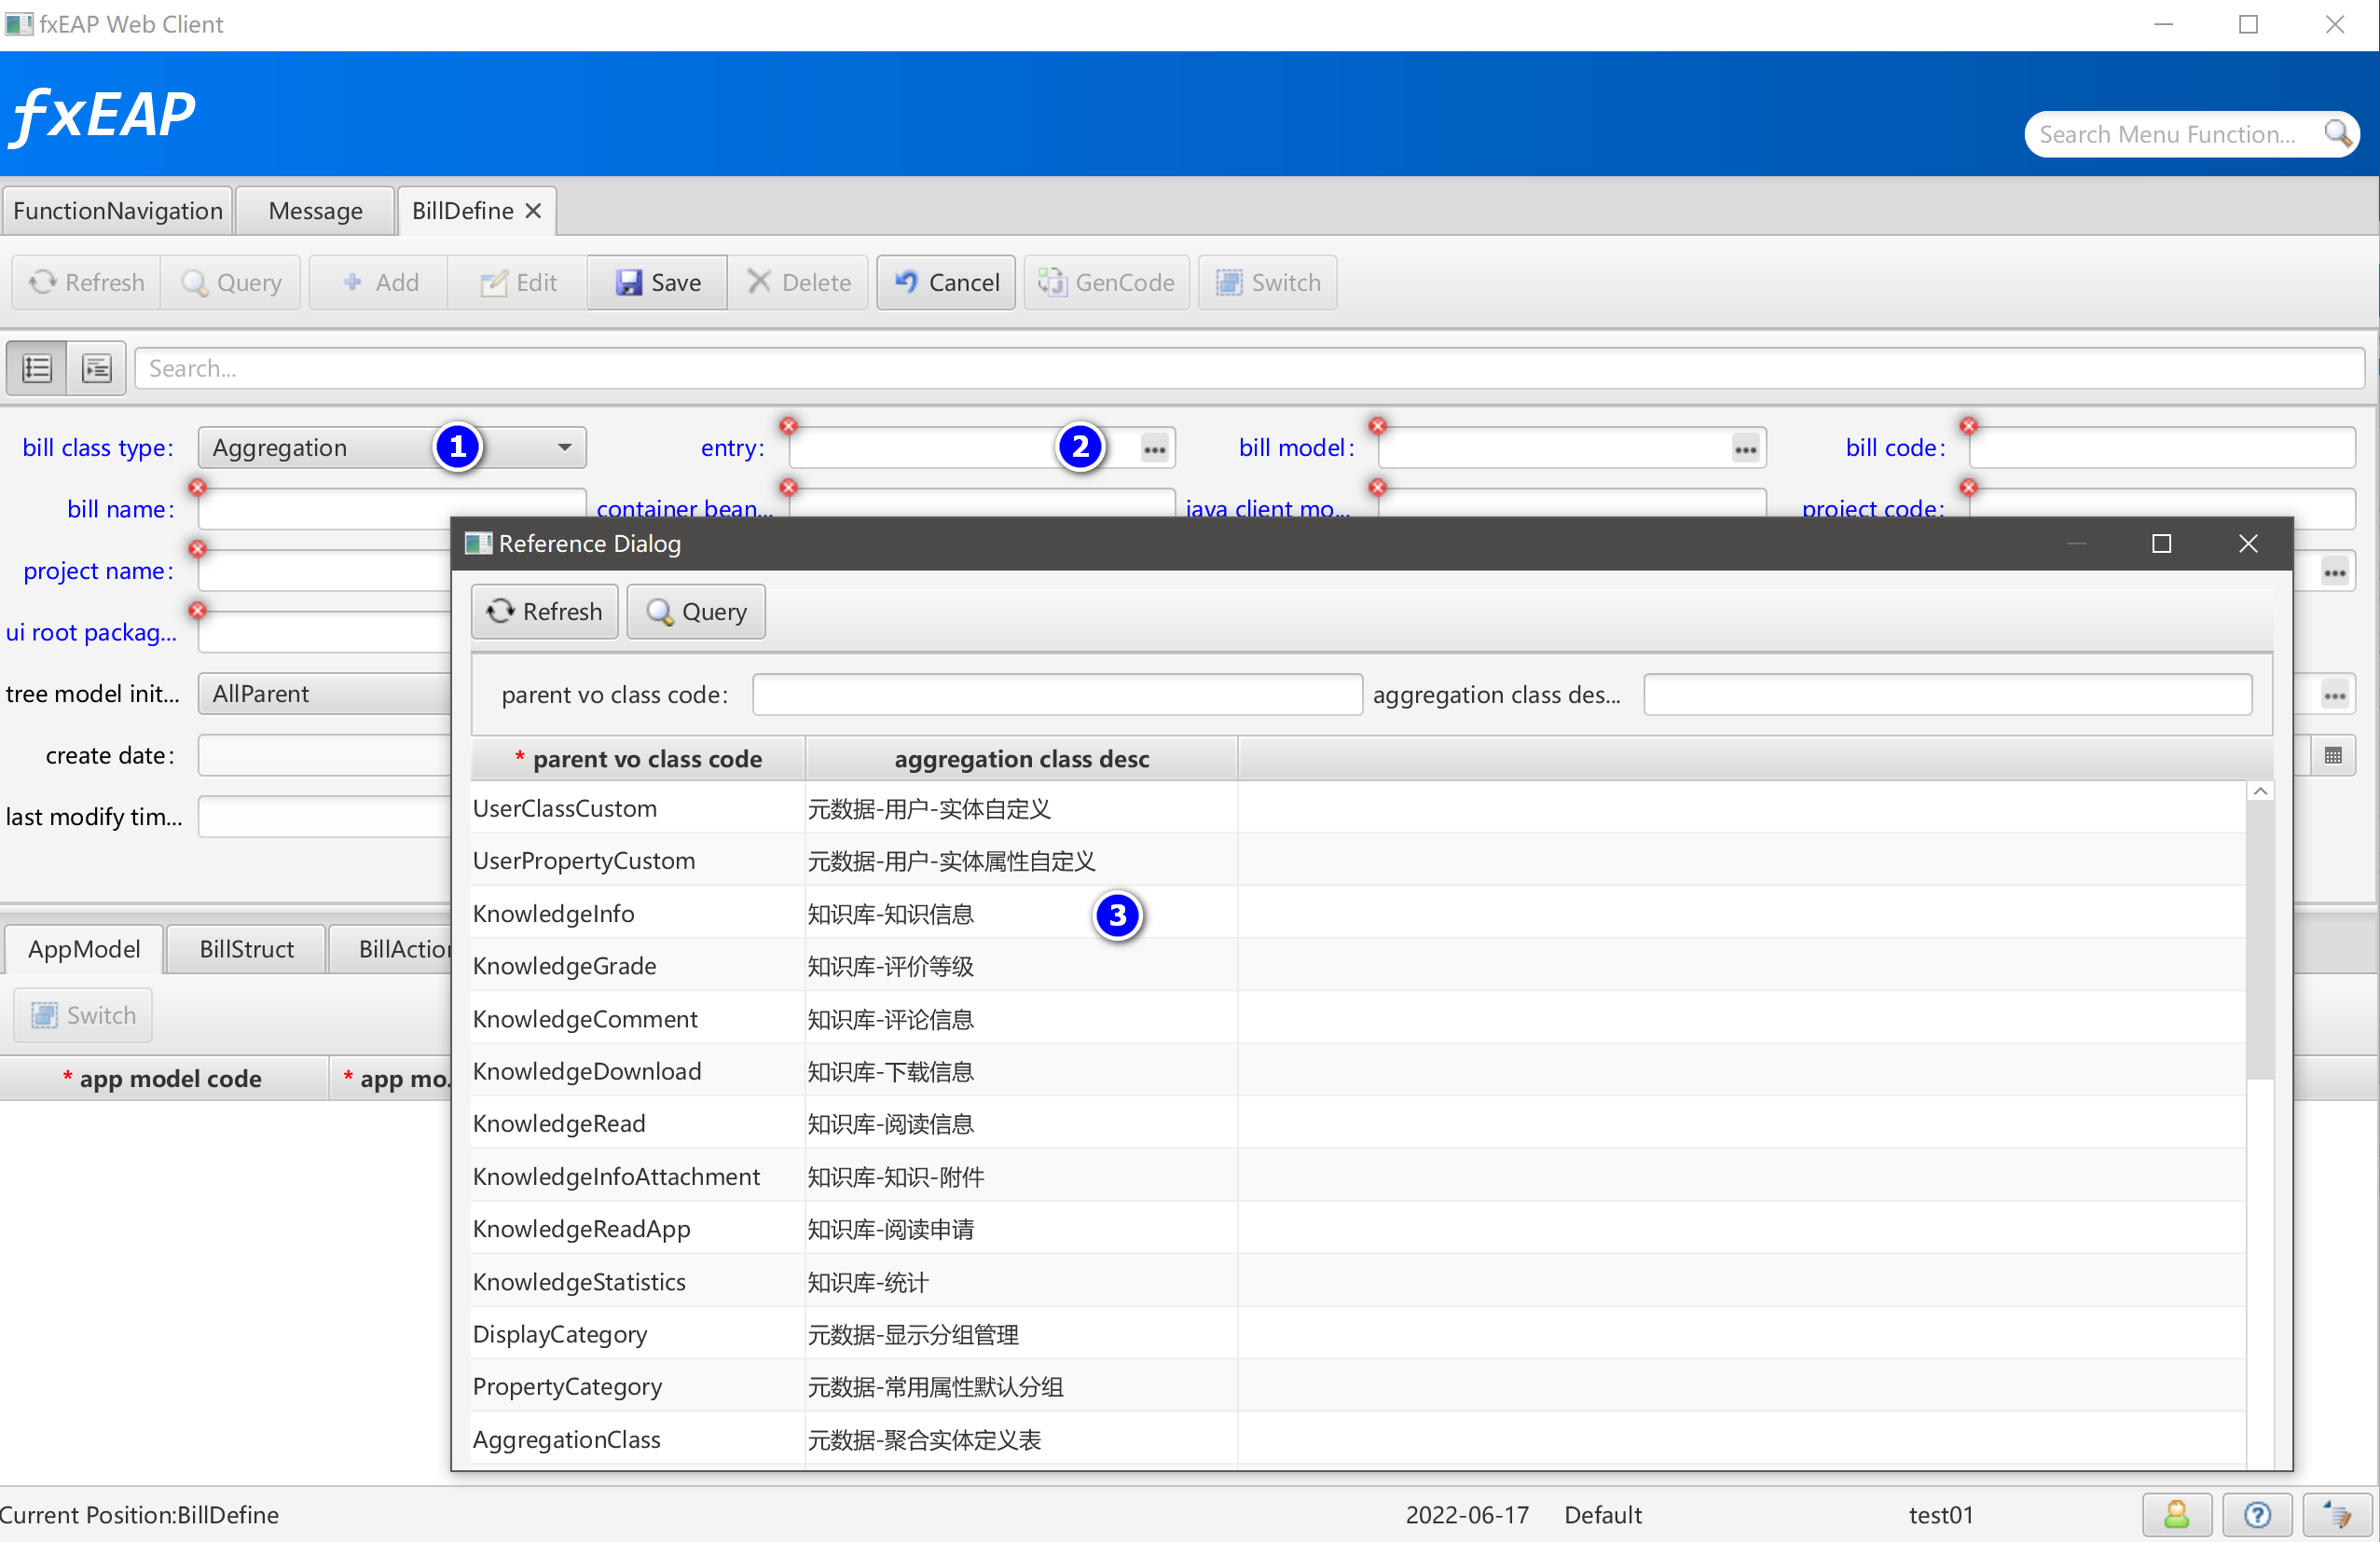This screenshot has height=1542, width=2380.
Task: Switch to card view icon
Action: pyautogui.click(x=97, y=369)
